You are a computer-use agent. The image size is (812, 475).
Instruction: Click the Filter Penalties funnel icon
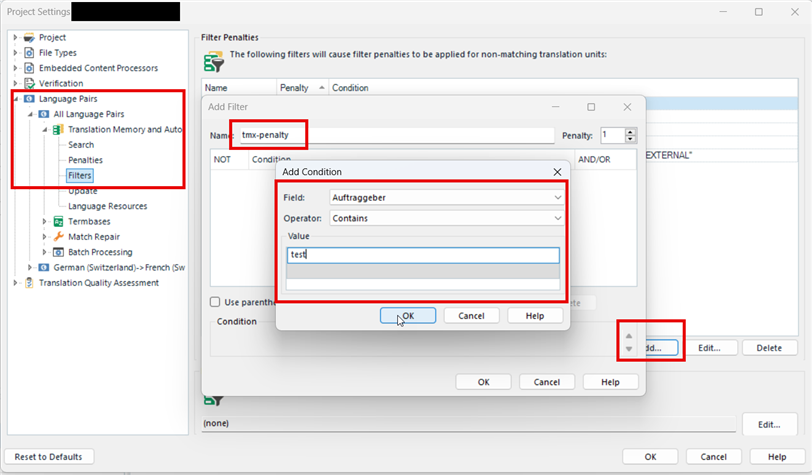(x=213, y=62)
